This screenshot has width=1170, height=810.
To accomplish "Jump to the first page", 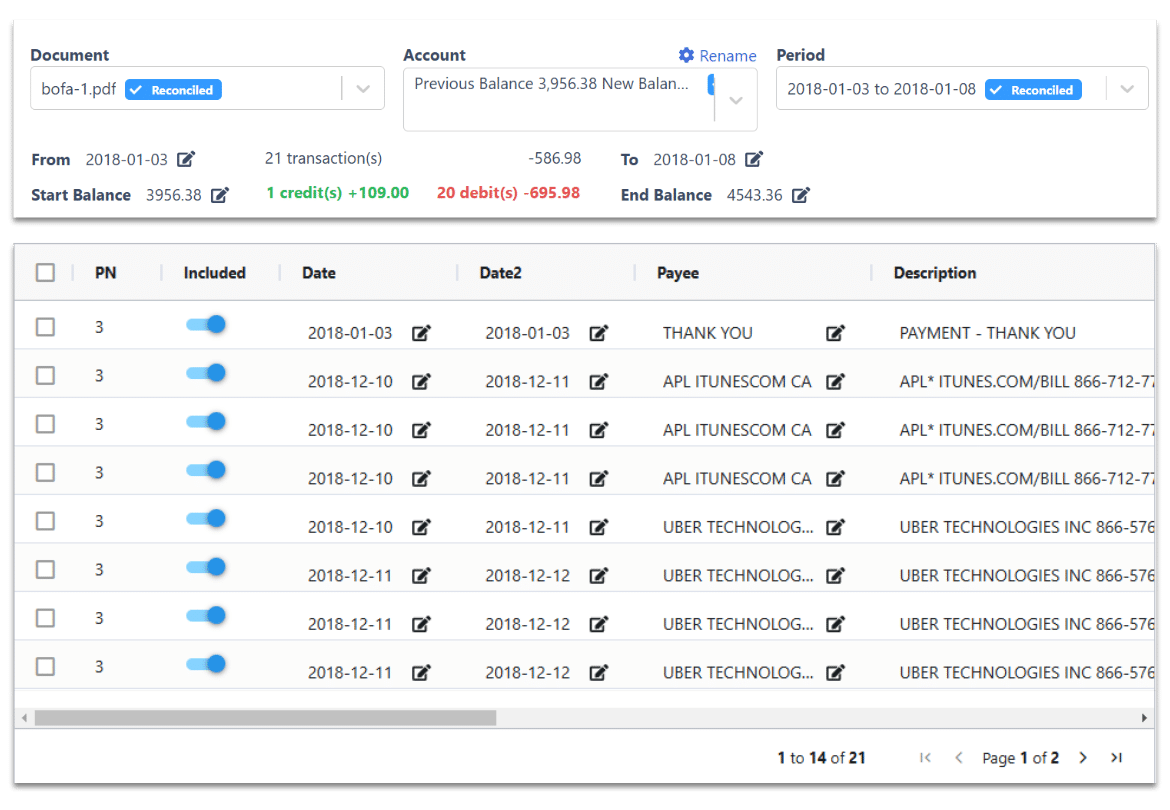I will 925,758.
